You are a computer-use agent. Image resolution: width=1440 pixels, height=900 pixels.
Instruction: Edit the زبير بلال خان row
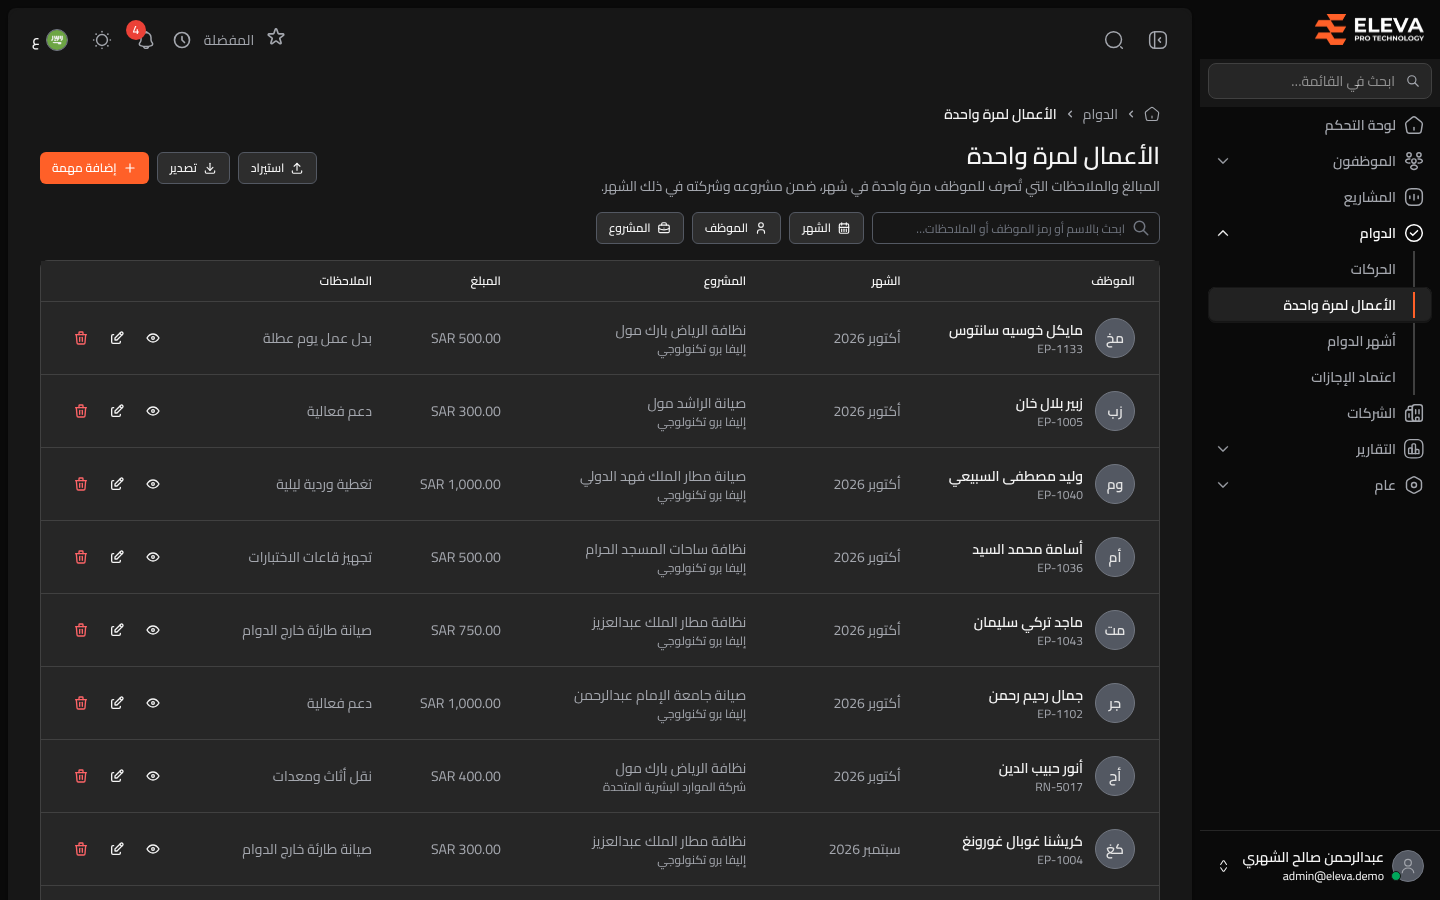coord(117,411)
